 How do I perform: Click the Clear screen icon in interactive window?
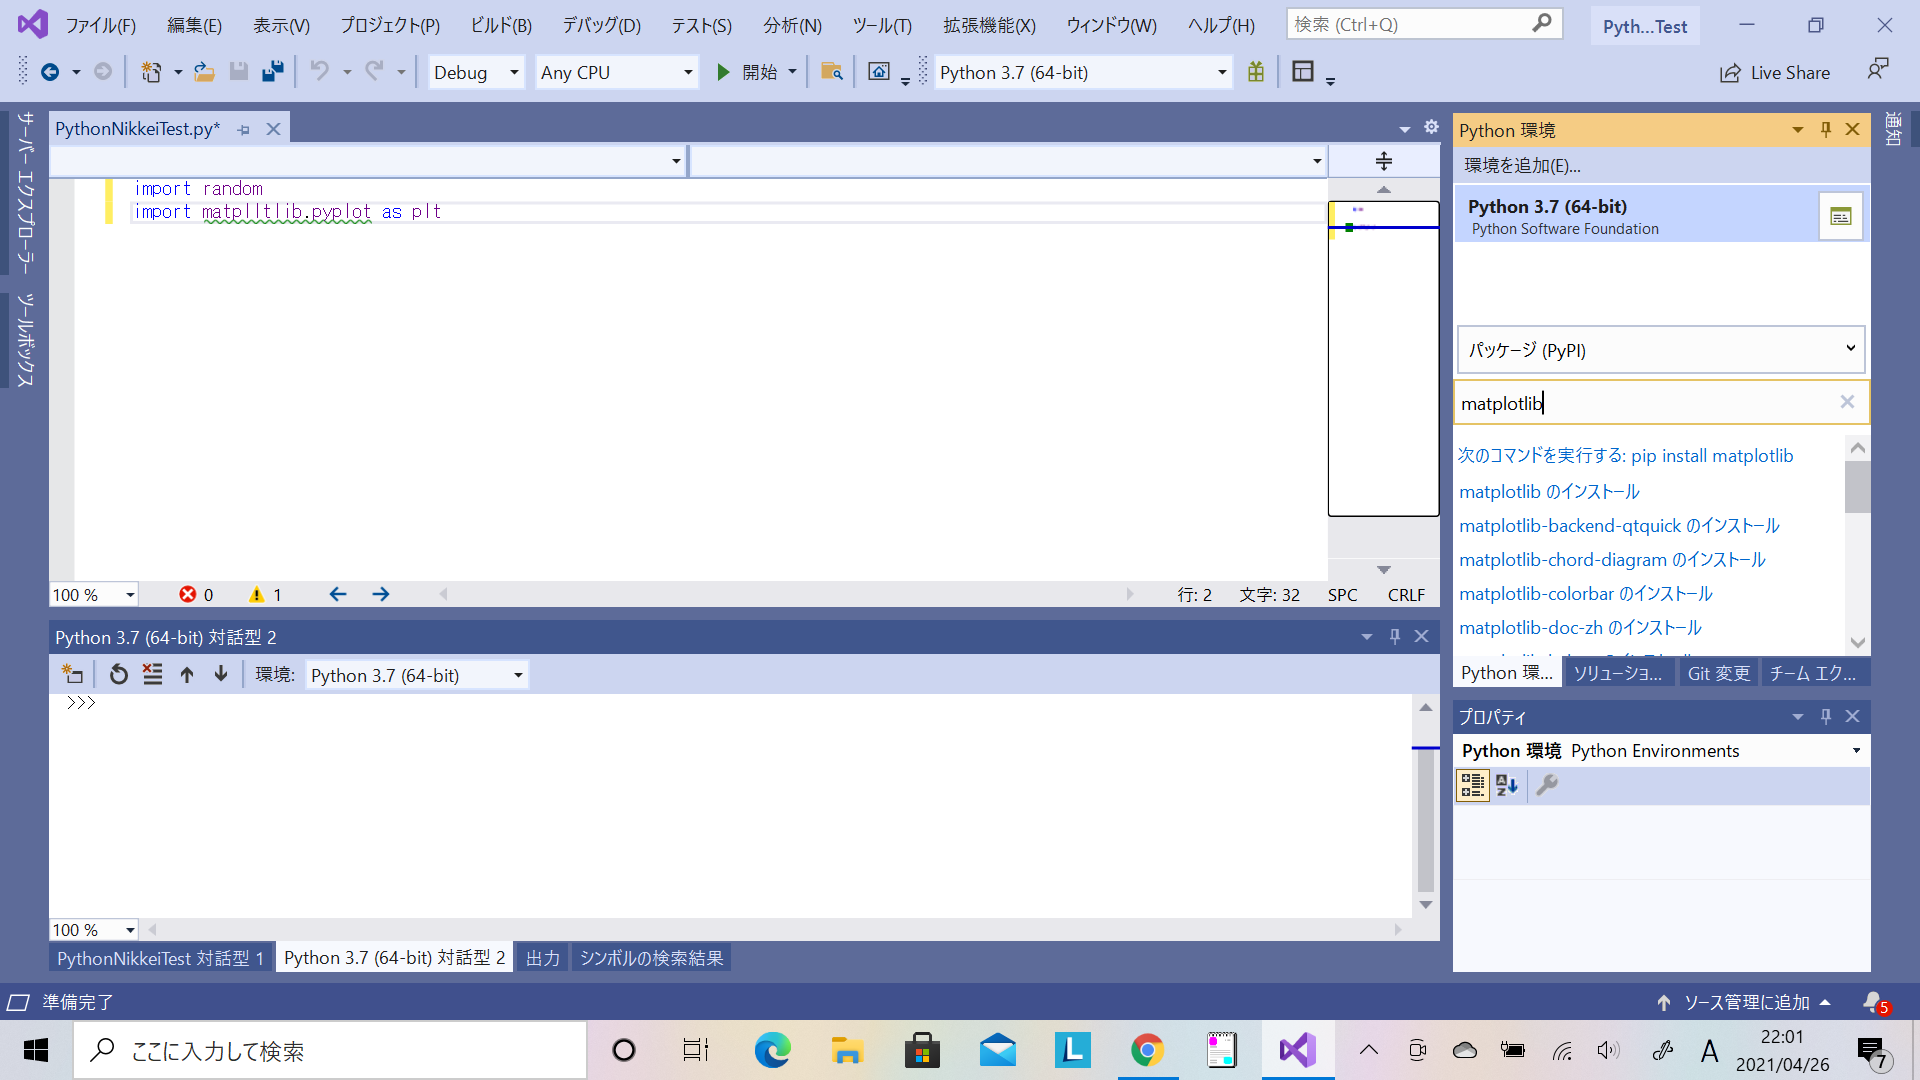coord(152,674)
